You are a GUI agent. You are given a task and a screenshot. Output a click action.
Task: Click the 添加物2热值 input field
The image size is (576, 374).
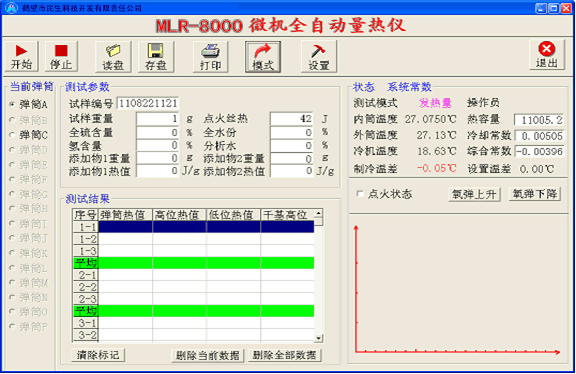pos(292,171)
